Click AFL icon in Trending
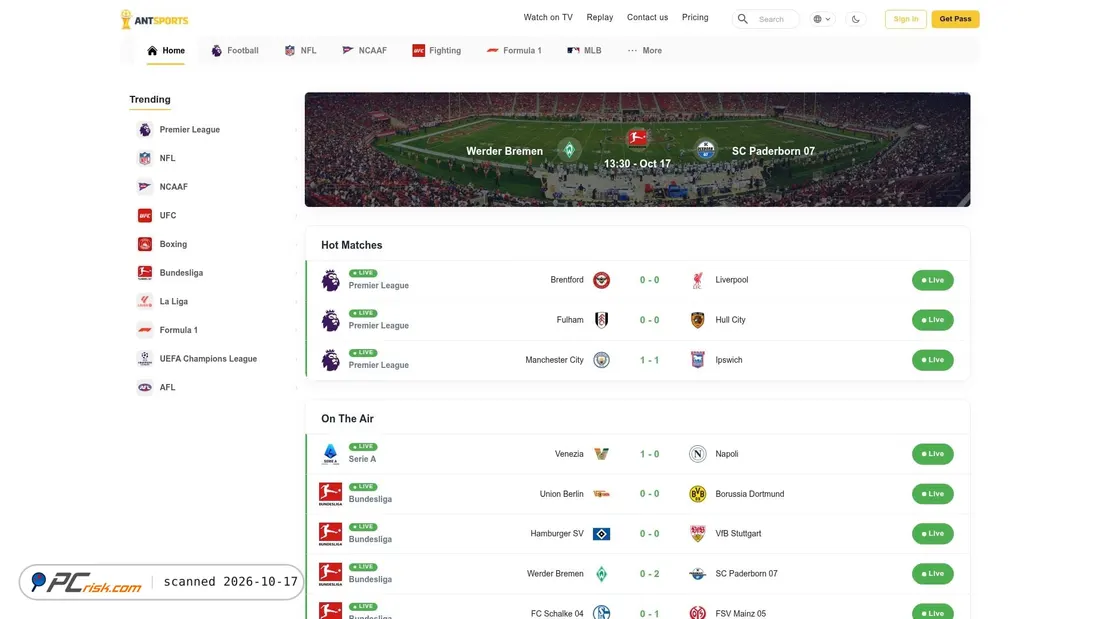 pyautogui.click(x=145, y=387)
